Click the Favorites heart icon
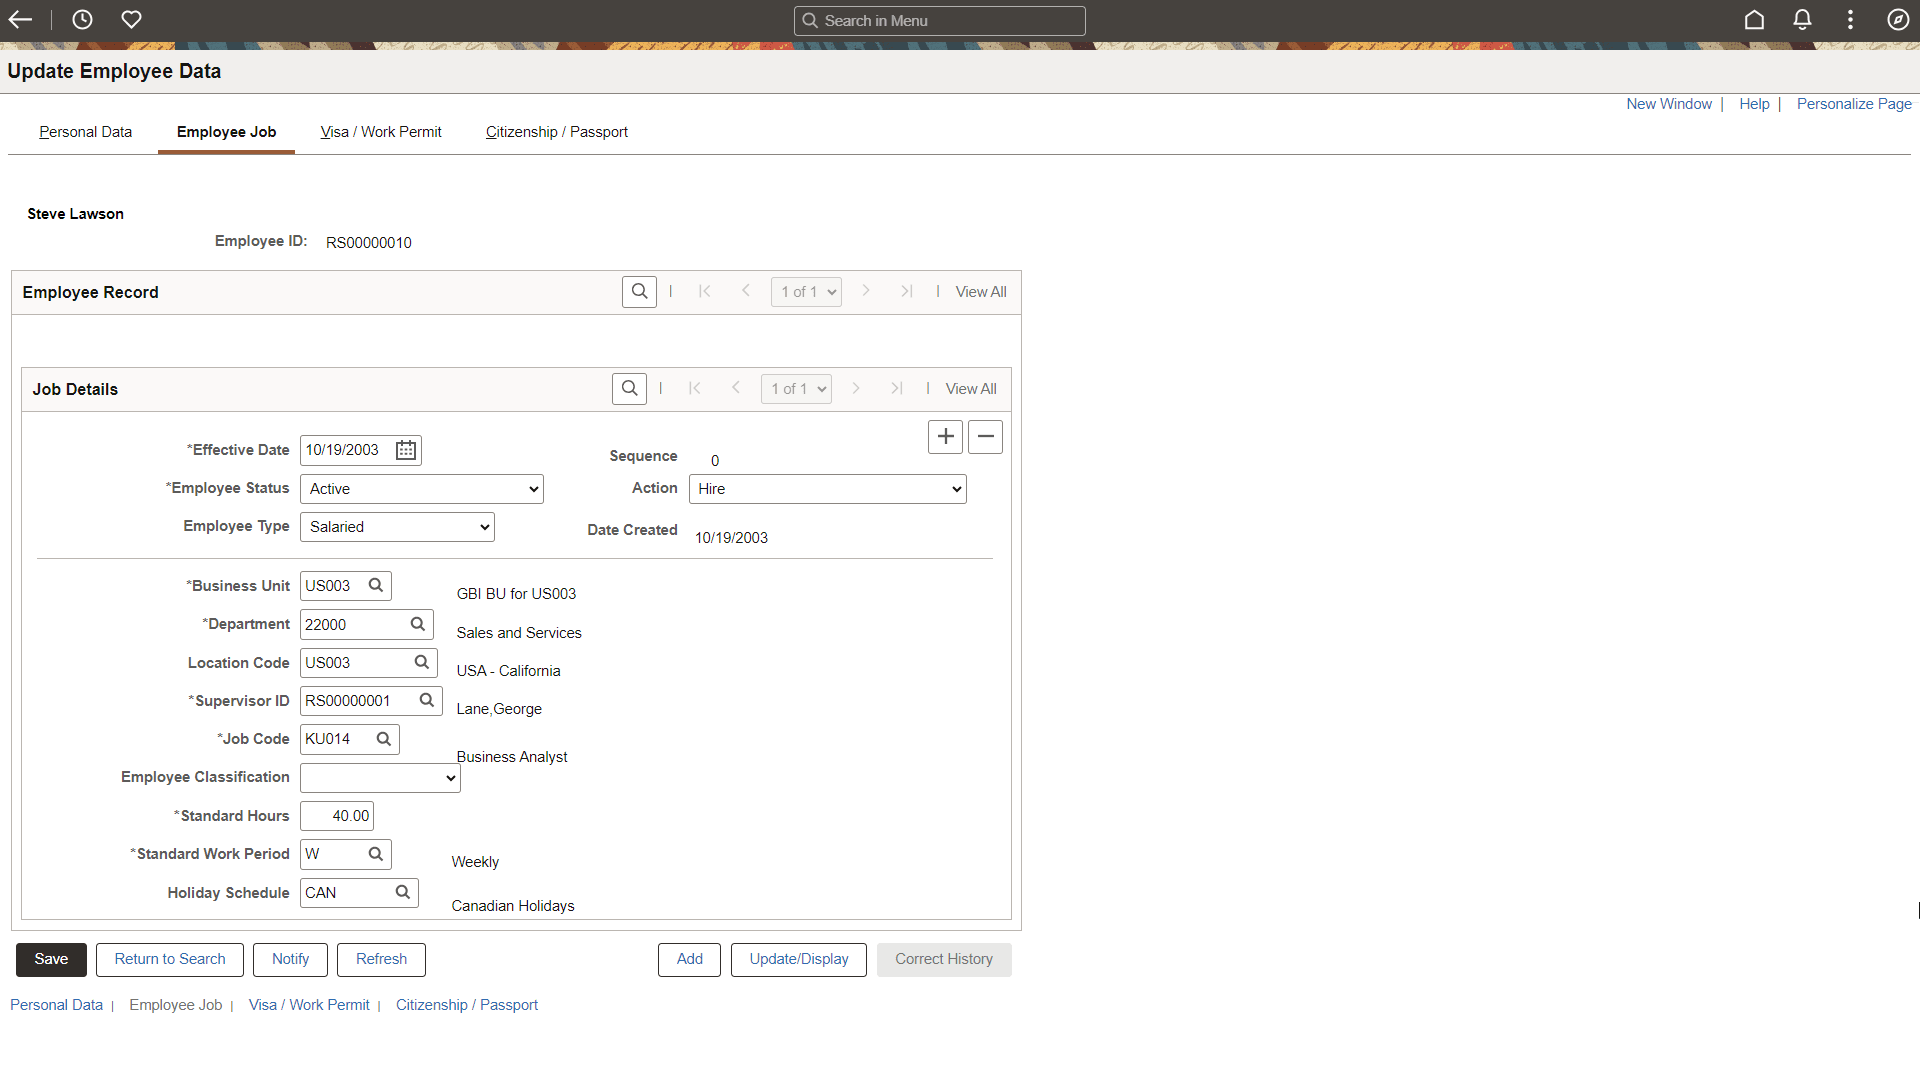This screenshot has height=1080, width=1920. (131, 19)
